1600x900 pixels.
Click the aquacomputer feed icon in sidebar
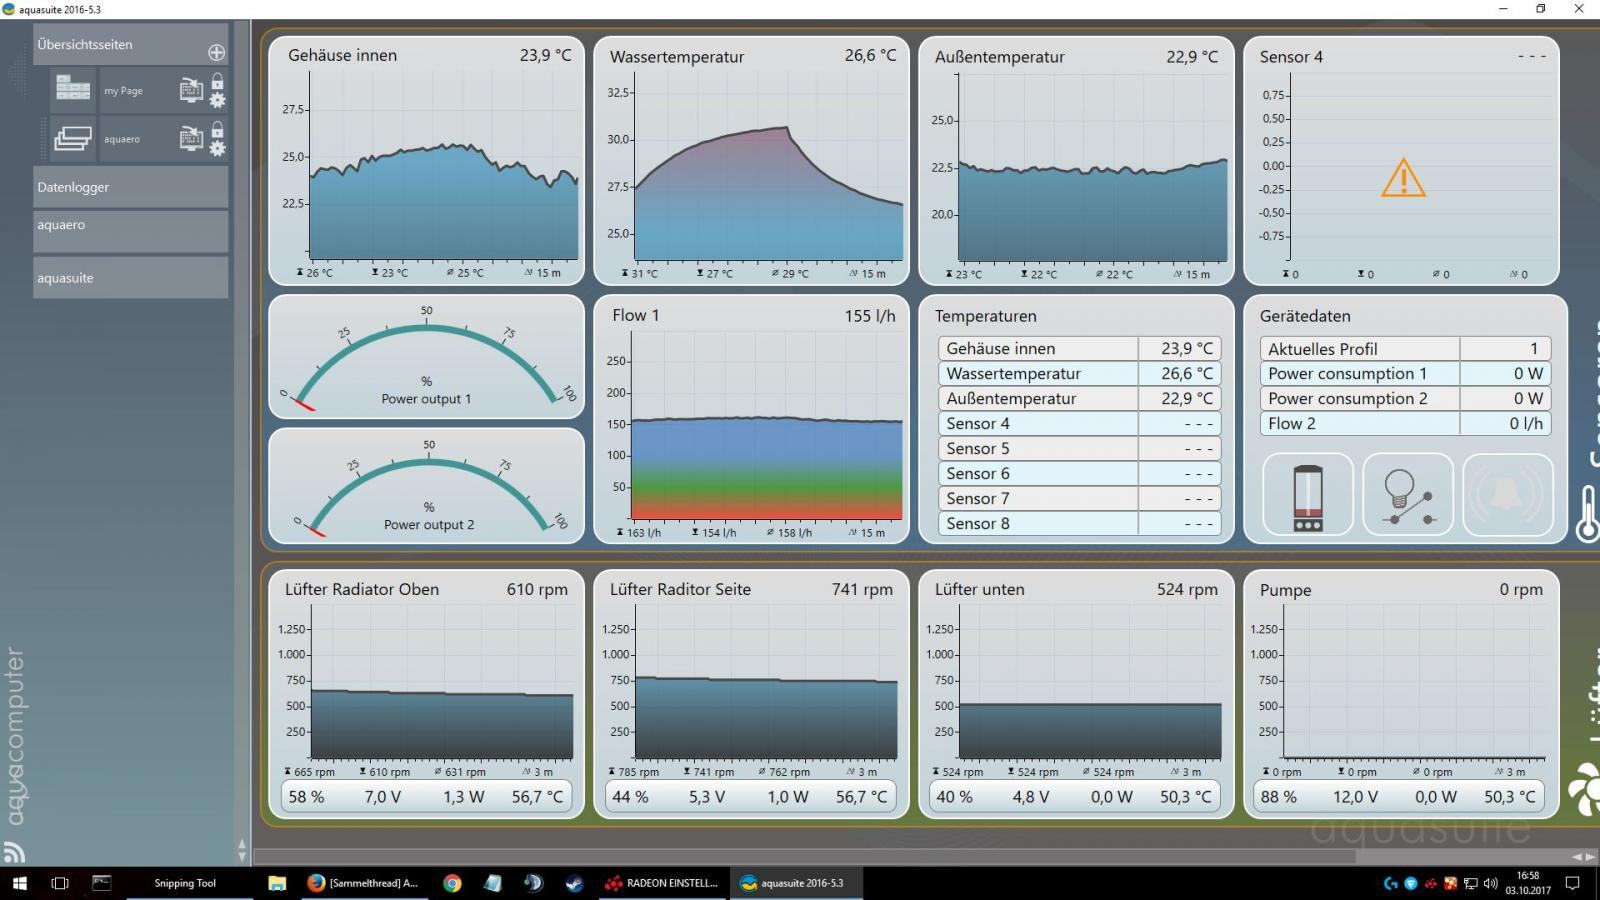14,852
